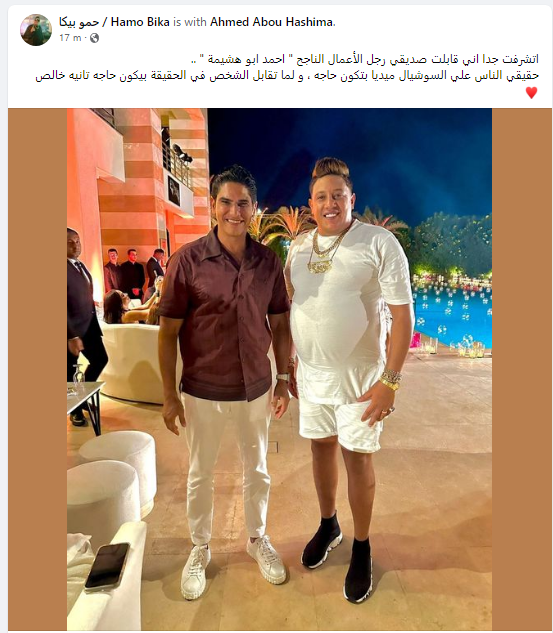This screenshot has width=553, height=633.
Task: Open tagged Ahmed Abou Hashima profile link
Action: point(271,22)
